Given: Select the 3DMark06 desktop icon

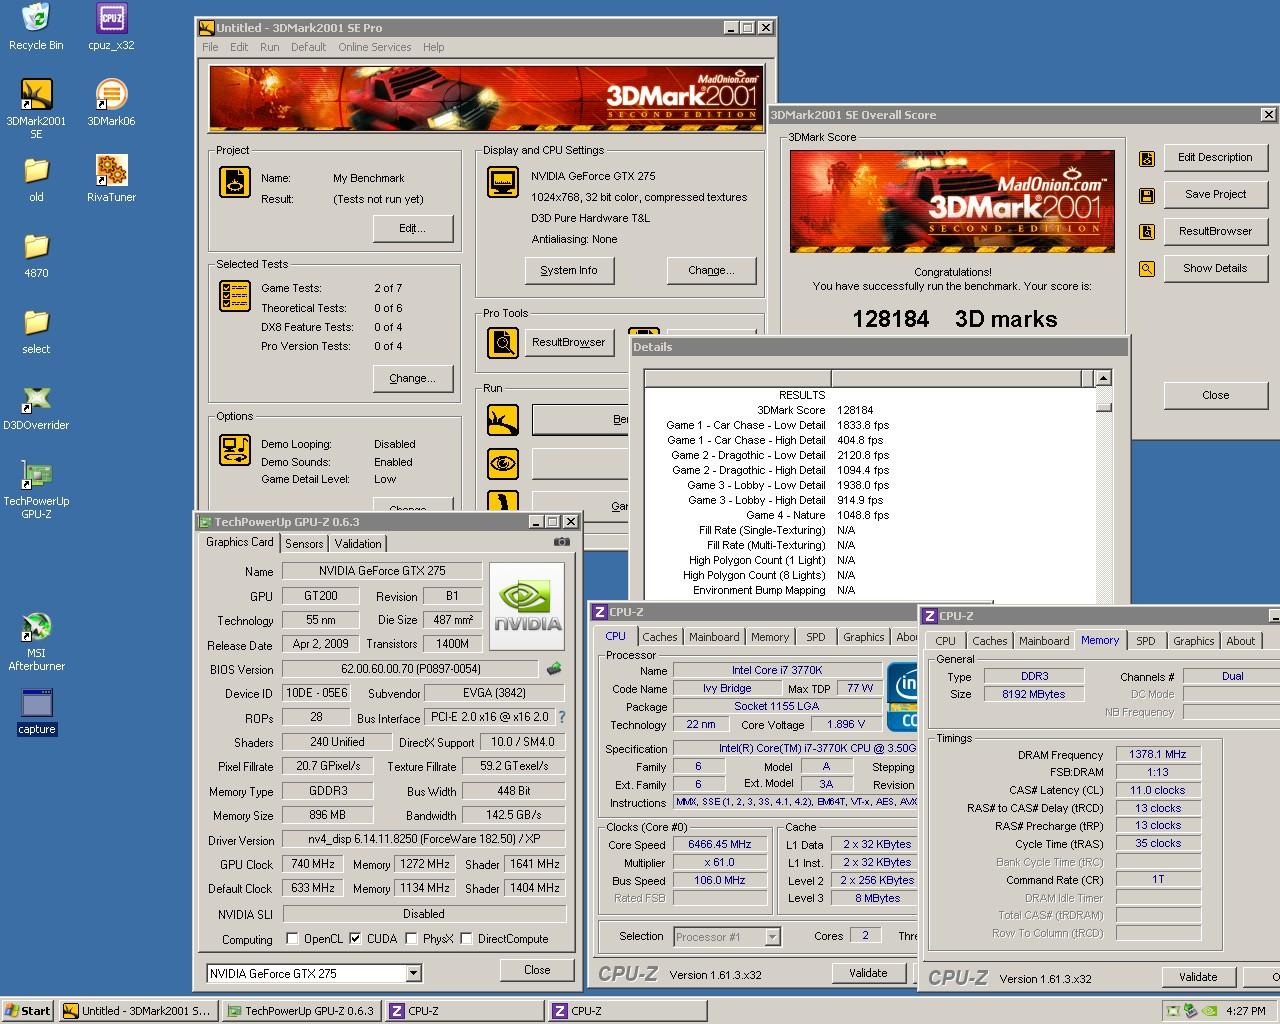Looking at the screenshot, I should [x=111, y=103].
